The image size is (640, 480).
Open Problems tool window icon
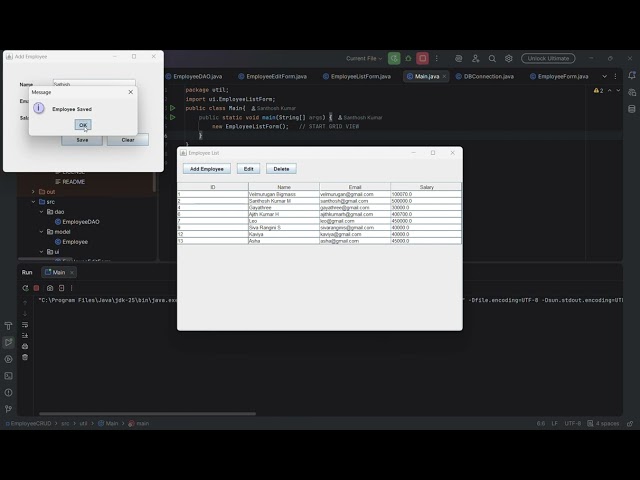(x=9, y=393)
